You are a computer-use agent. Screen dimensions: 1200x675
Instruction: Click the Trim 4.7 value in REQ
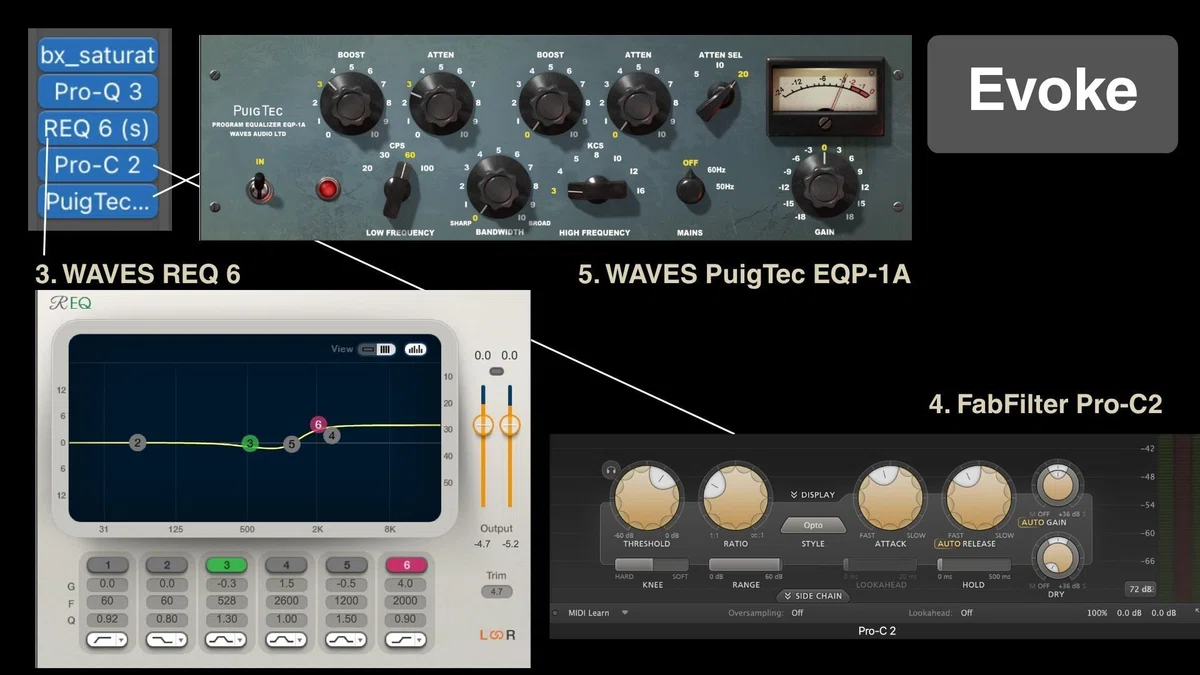496,592
